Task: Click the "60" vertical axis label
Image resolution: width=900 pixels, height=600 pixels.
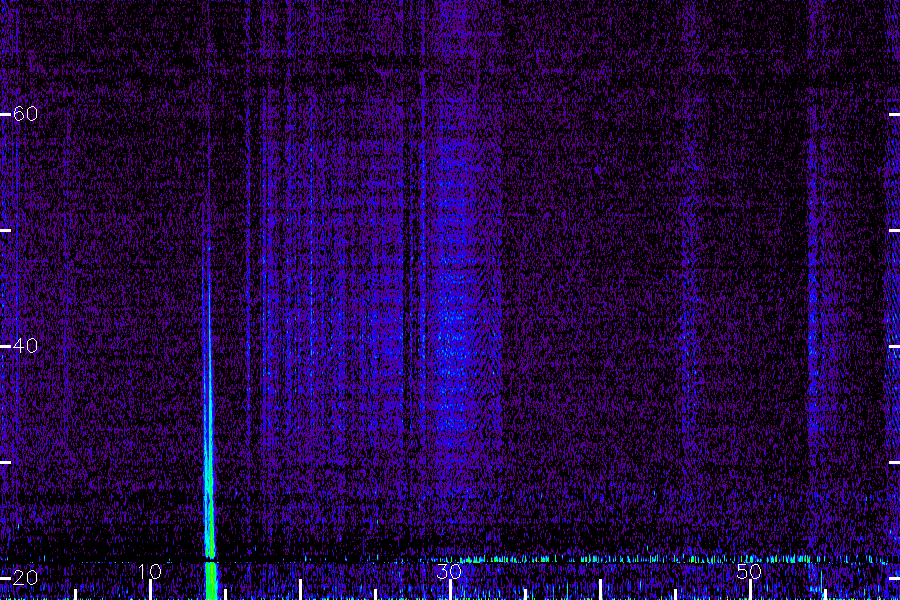Action: (25, 114)
